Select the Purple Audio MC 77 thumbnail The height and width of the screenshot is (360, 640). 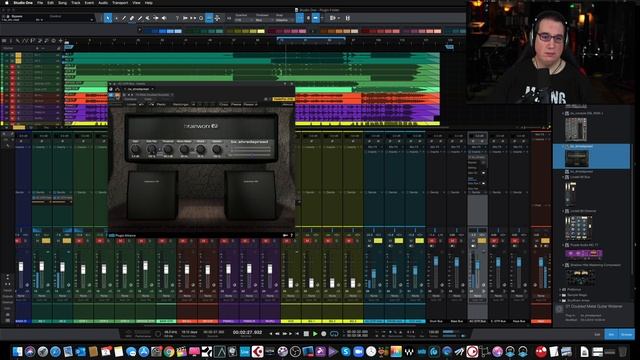(584, 254)
